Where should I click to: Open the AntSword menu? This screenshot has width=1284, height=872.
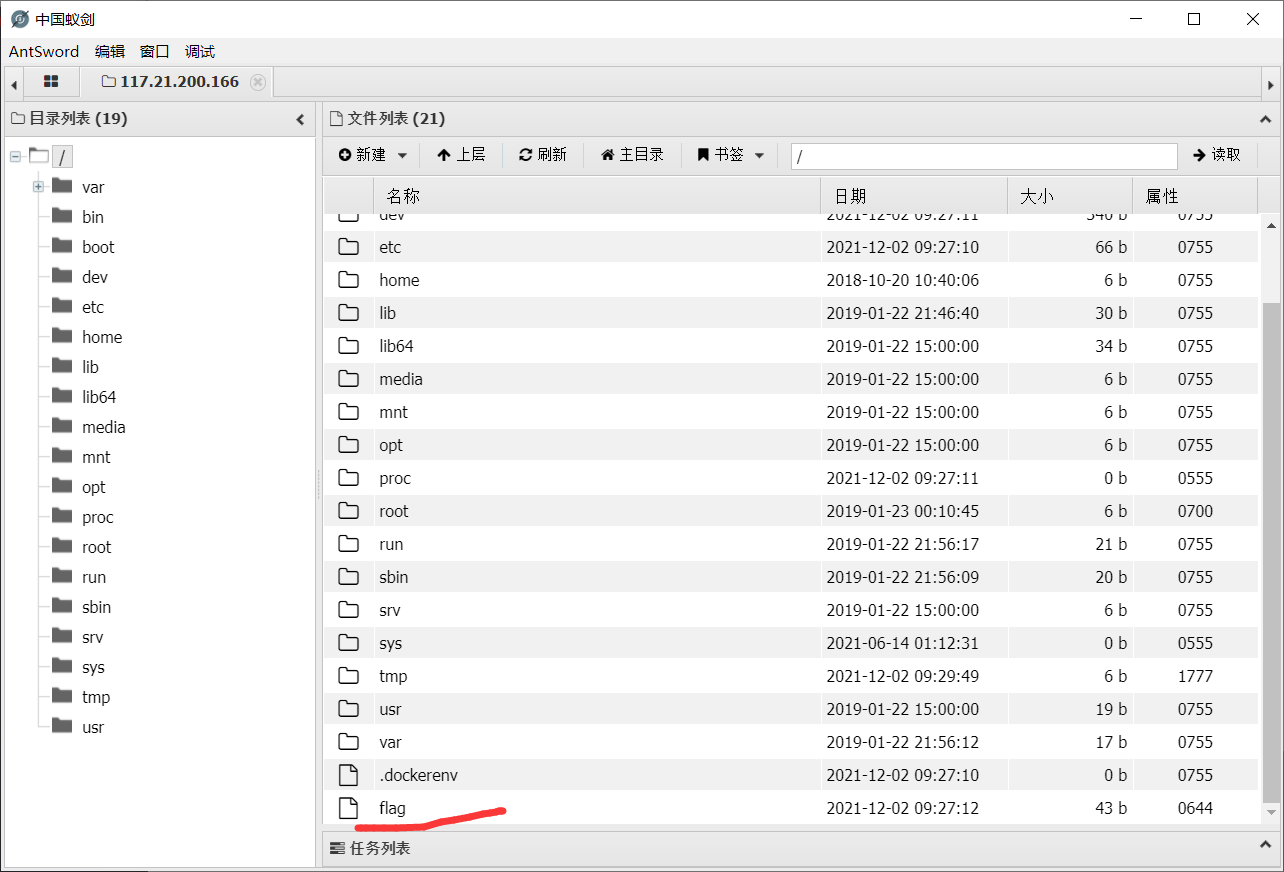[x=44, y=51]
